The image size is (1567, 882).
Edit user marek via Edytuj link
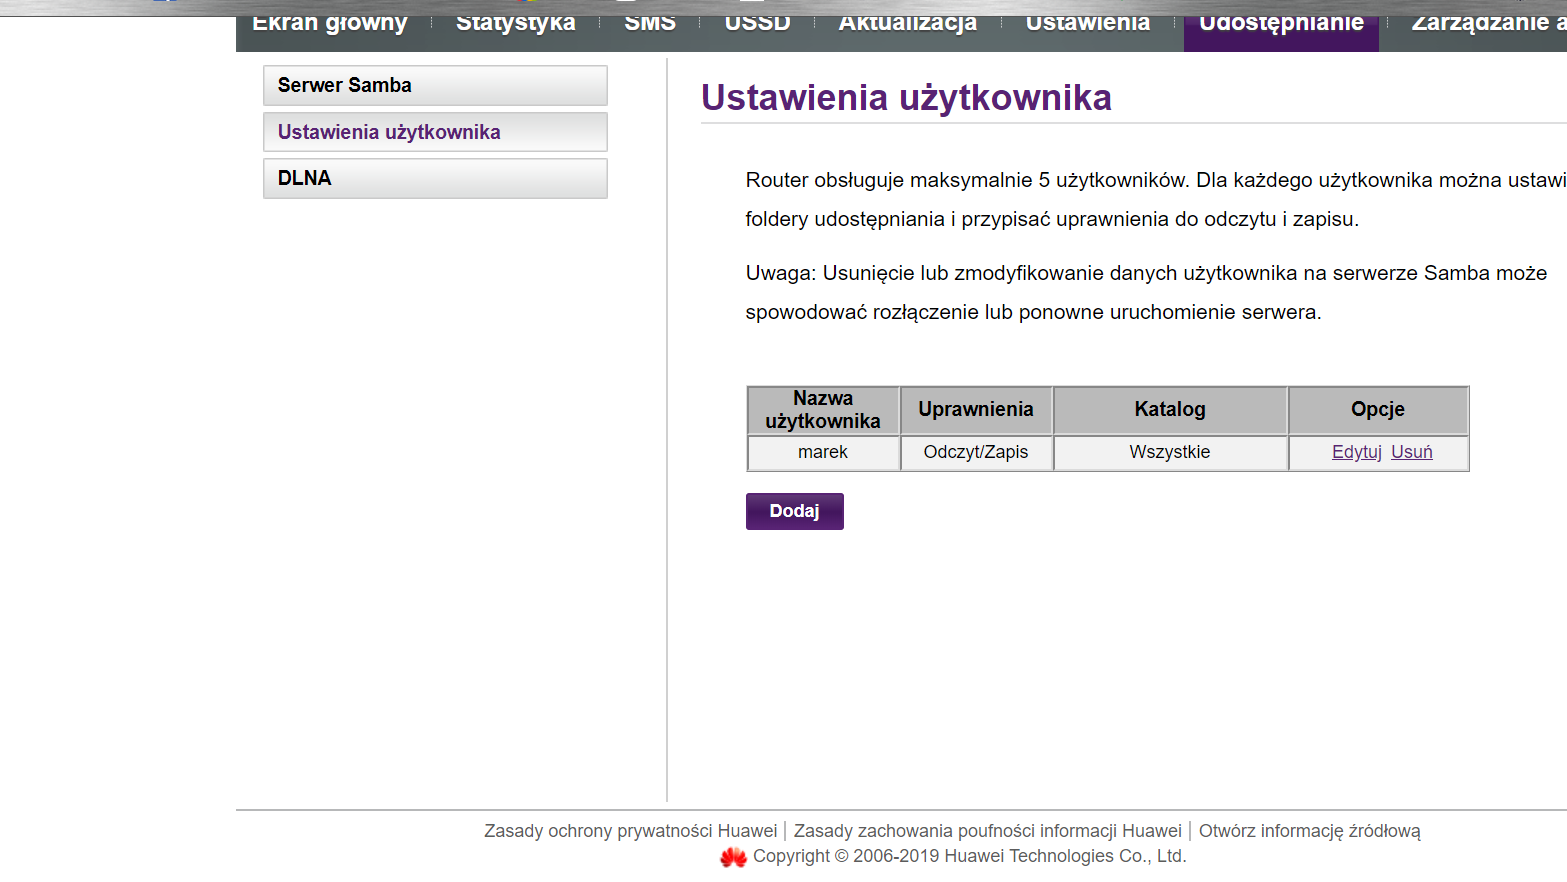coord(1356,452)
